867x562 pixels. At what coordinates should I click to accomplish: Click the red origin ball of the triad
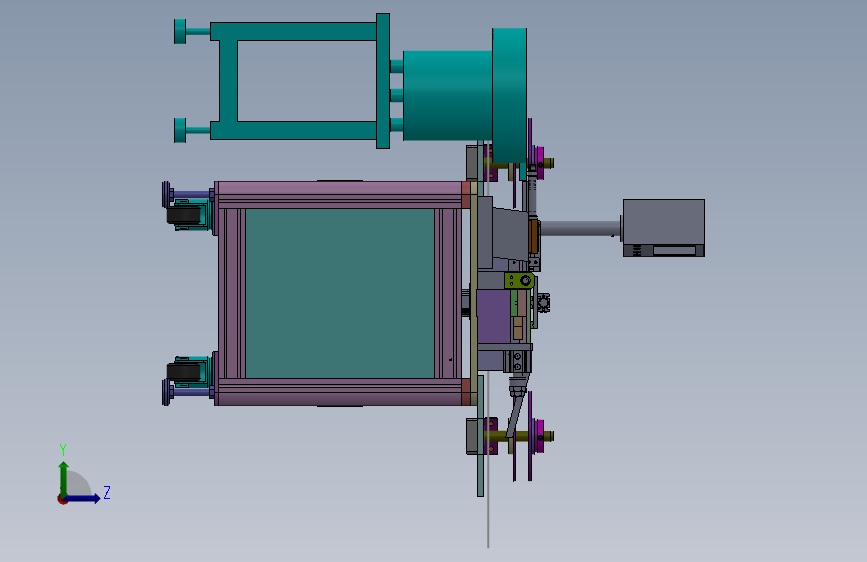(62, 499)
